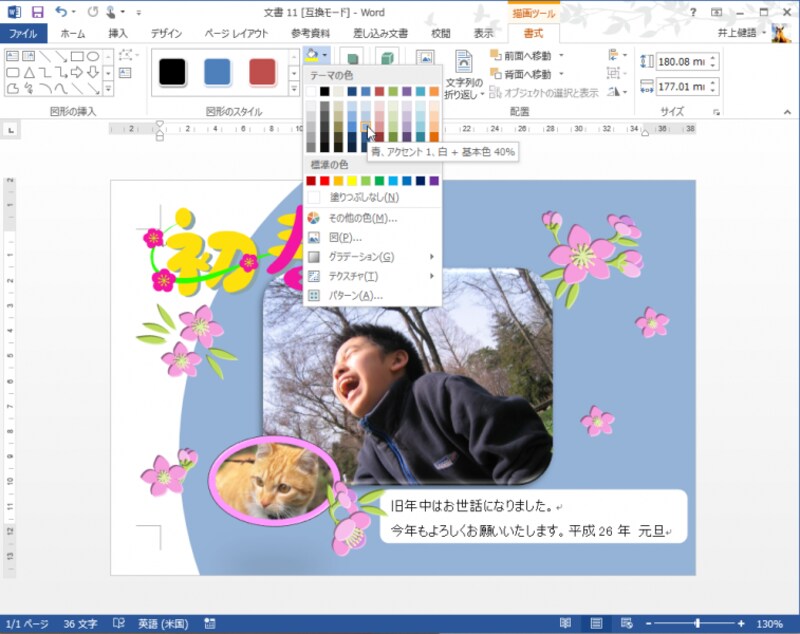Switch to read mode view icon
This screenshot has height=634, width=800.
(x=565, y=623)
